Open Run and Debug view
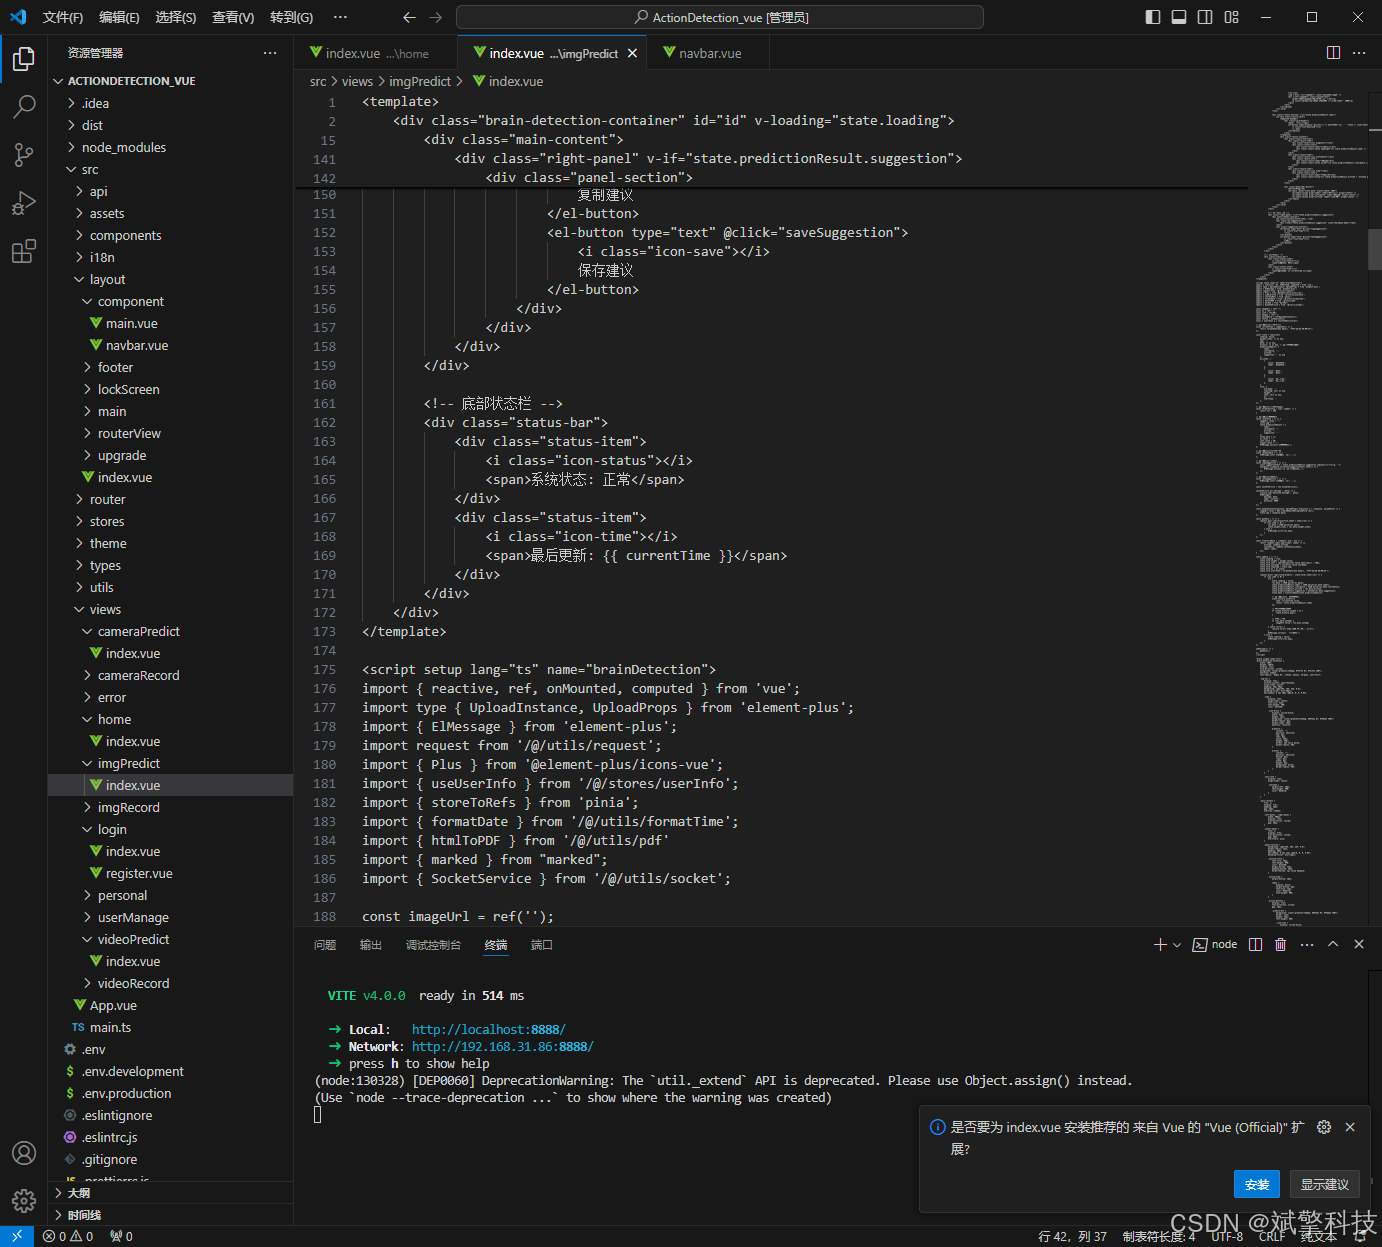The height and width of the screenshot is (1247, 1382). coord(24,203)
